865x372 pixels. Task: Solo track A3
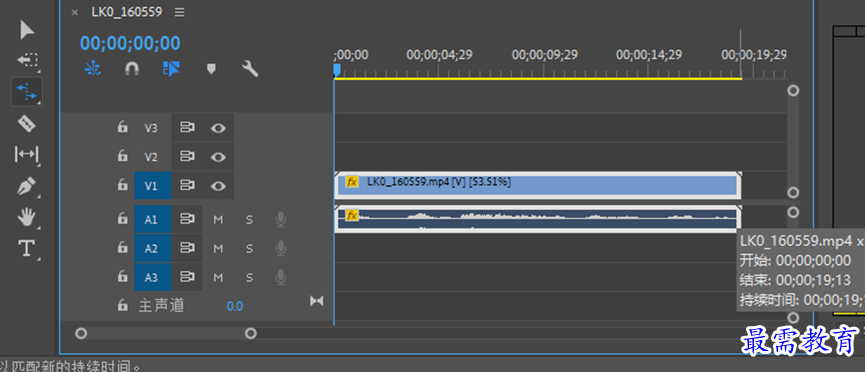[249, 277]
